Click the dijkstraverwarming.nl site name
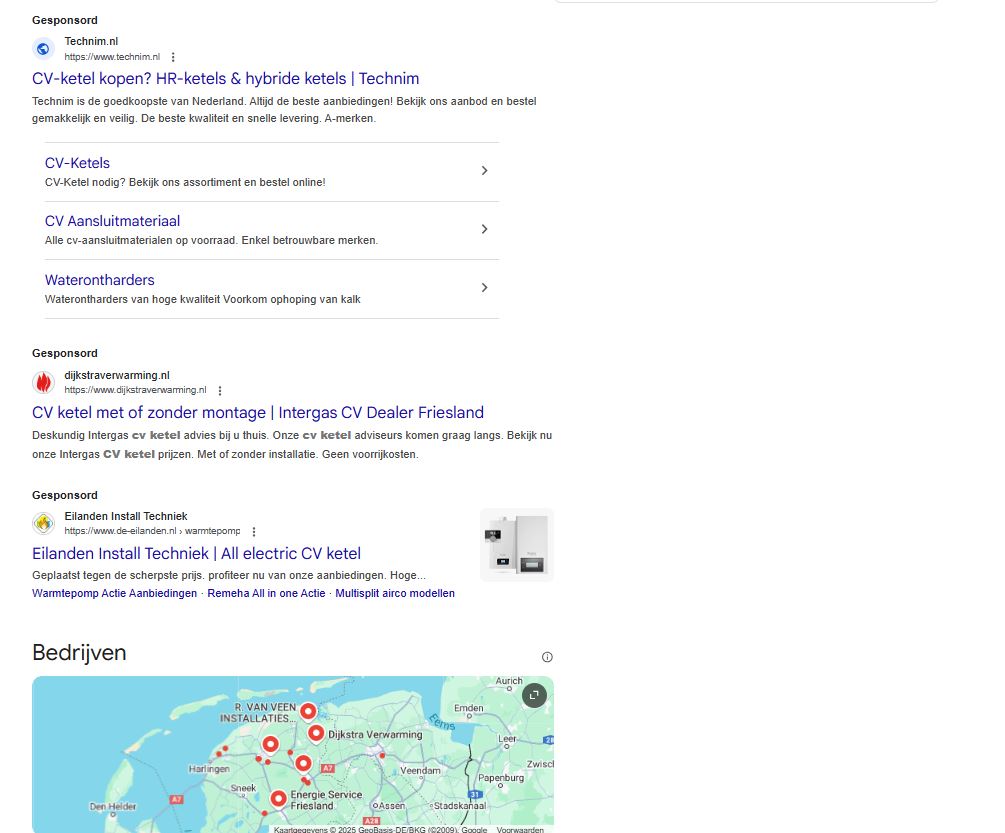 pos(117,375)
